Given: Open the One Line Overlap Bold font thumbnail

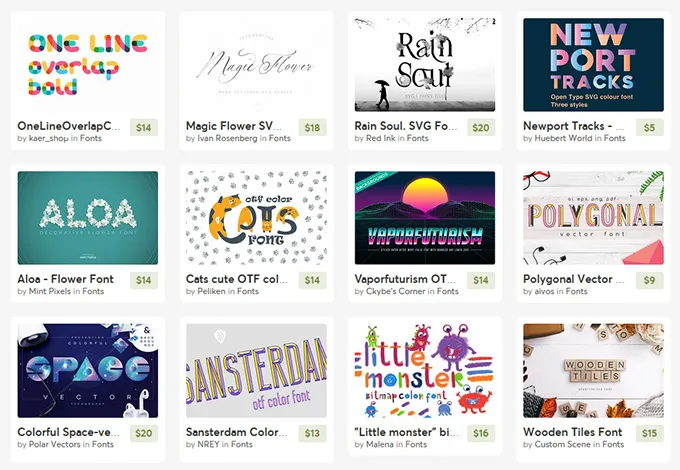Looking at the screenshot, I should point(88,65).
